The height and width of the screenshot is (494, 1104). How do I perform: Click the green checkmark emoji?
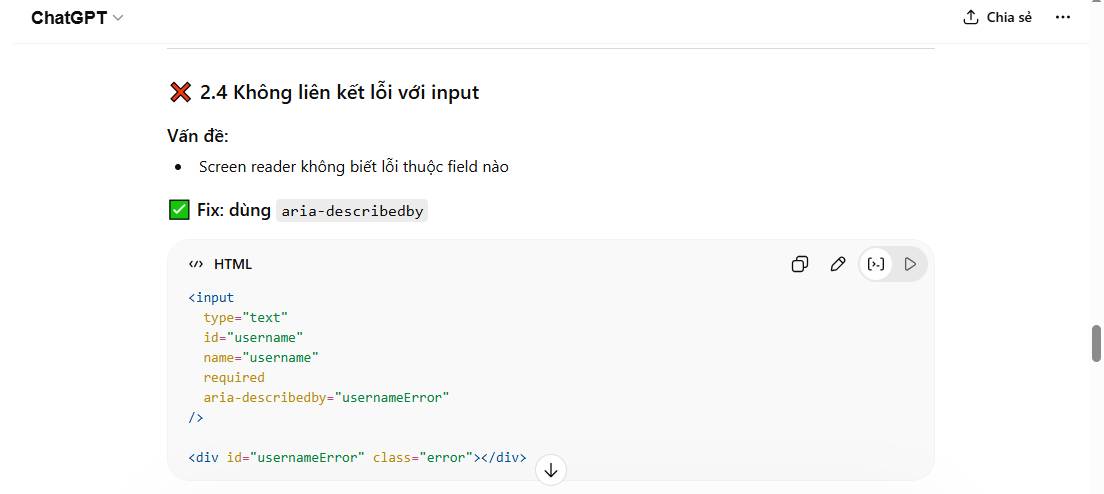click(179, 210)
